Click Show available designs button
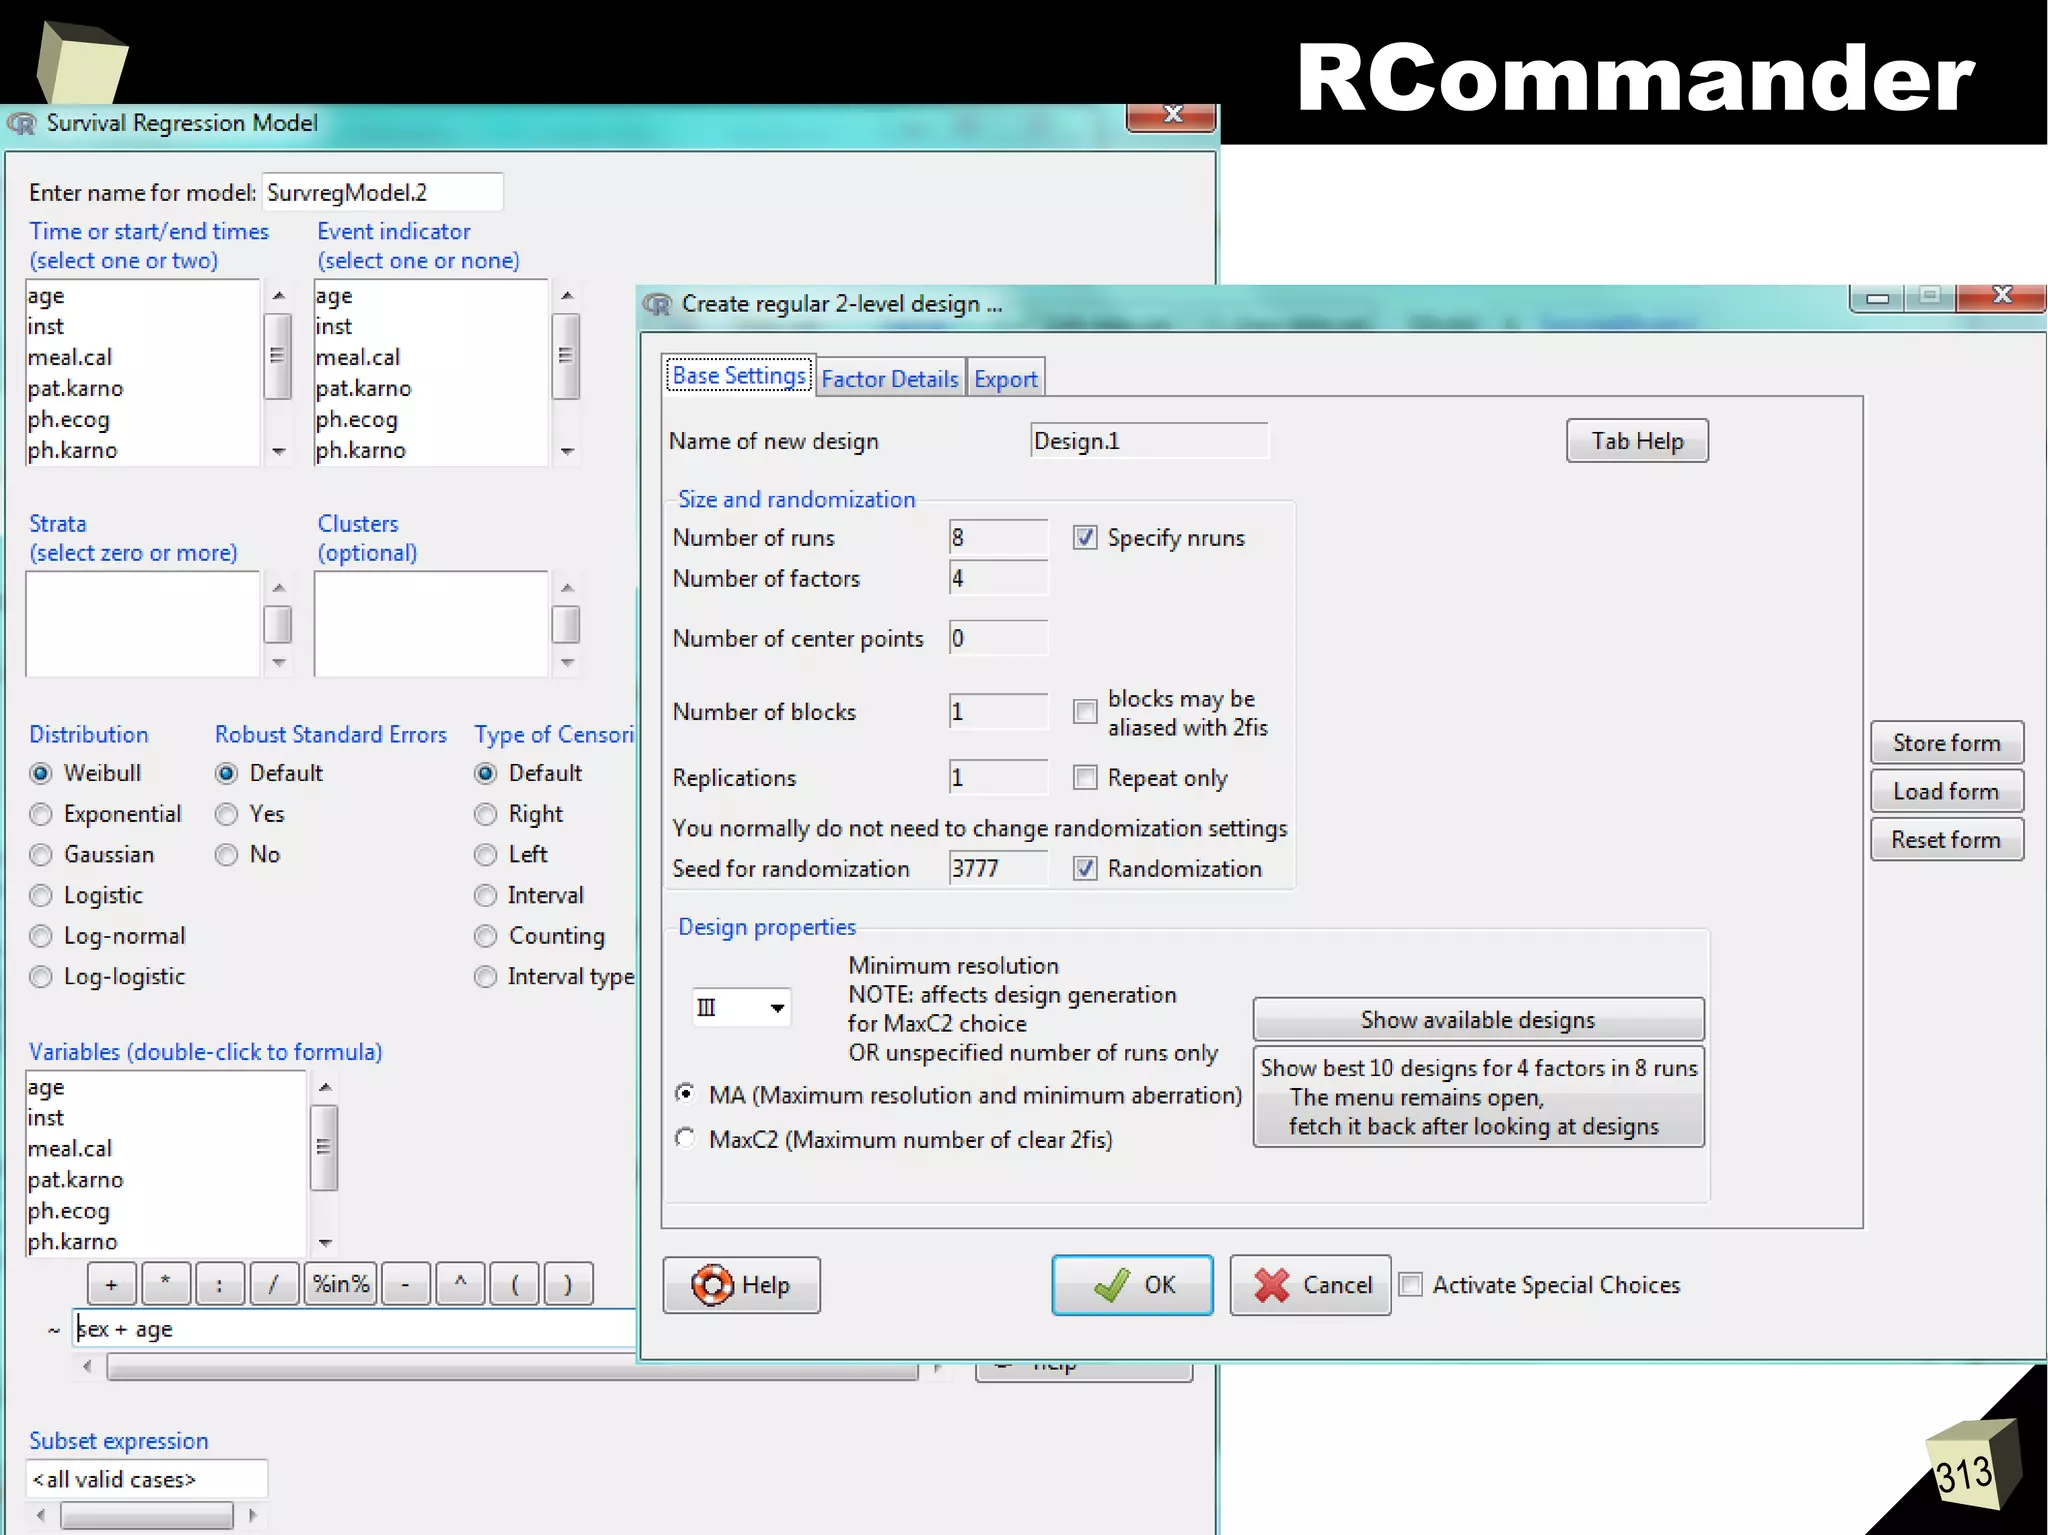Image resolution: width=2048 pixels, height=1535 pixels. 1478,1020
